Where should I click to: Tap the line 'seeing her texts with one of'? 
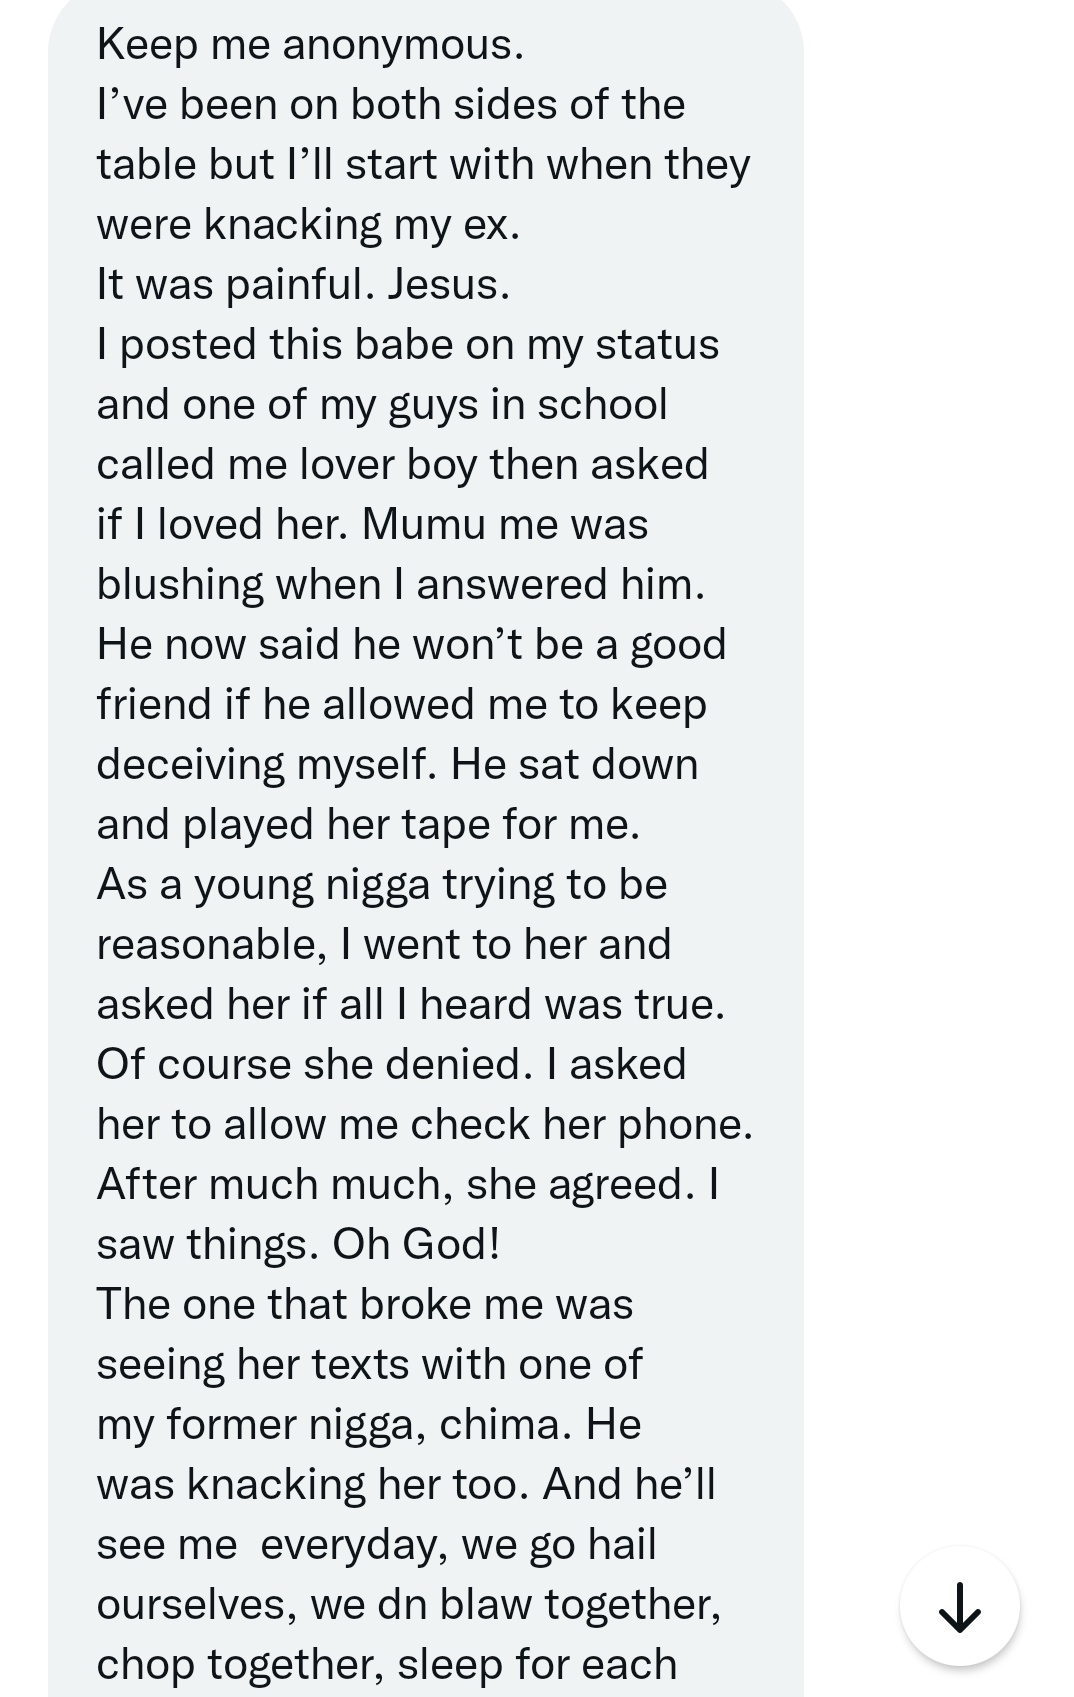[369, 1365]
